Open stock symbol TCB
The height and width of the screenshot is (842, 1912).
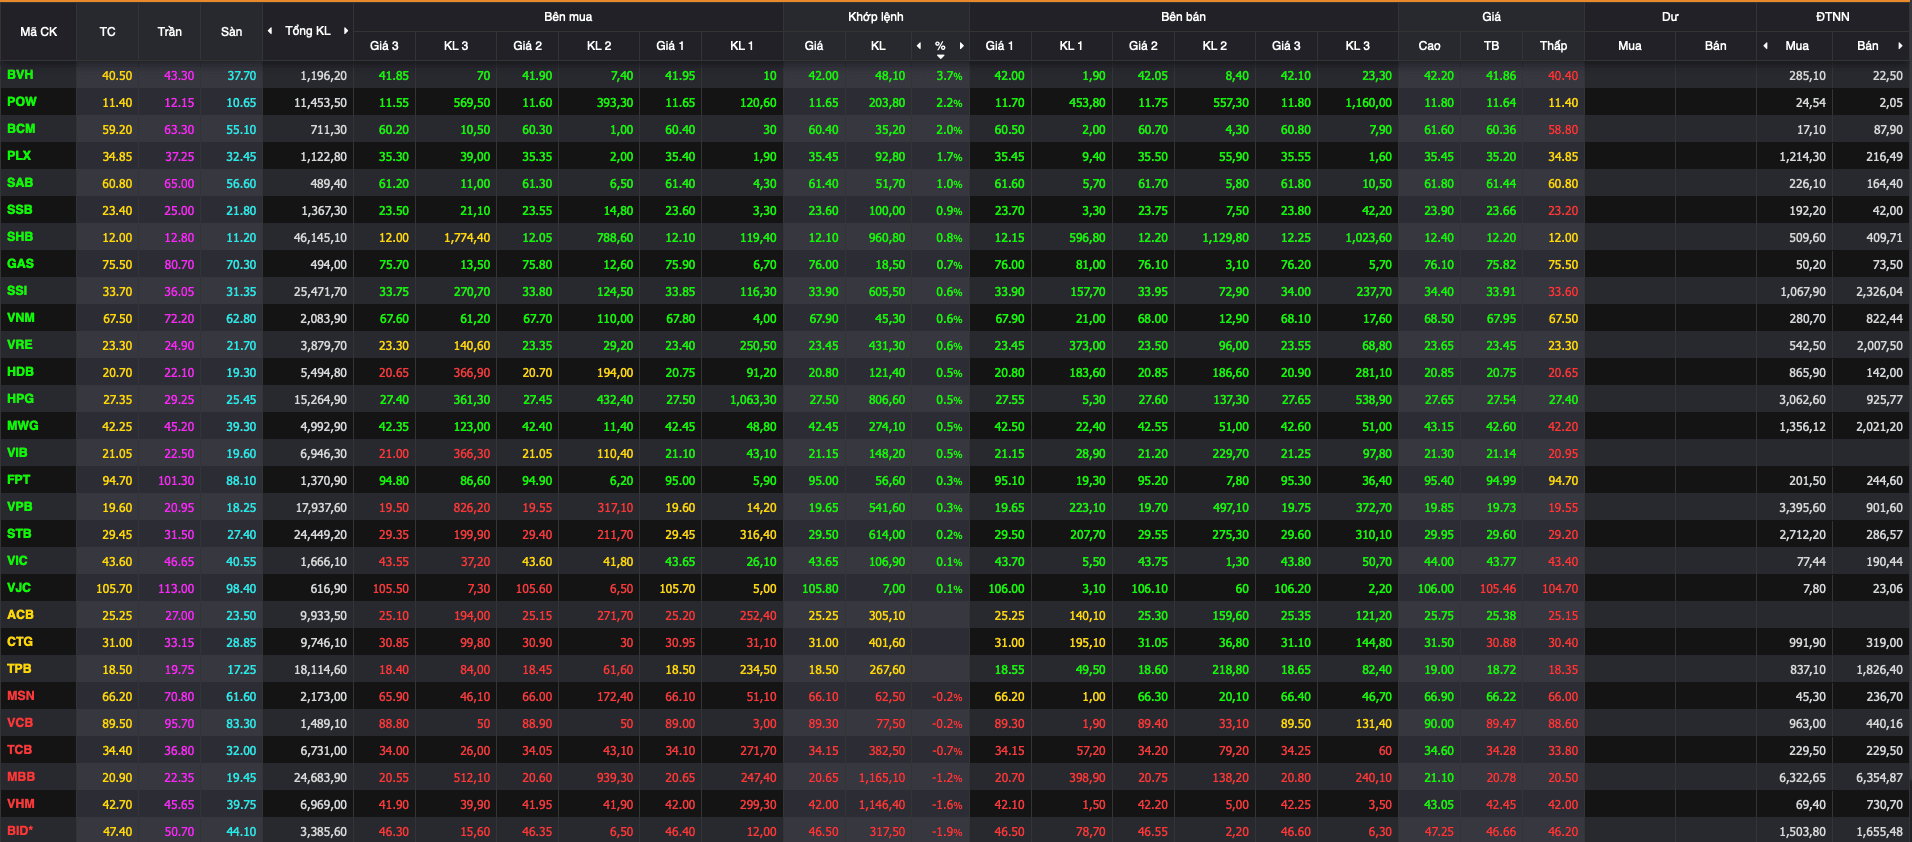click(x=20, y=750)
